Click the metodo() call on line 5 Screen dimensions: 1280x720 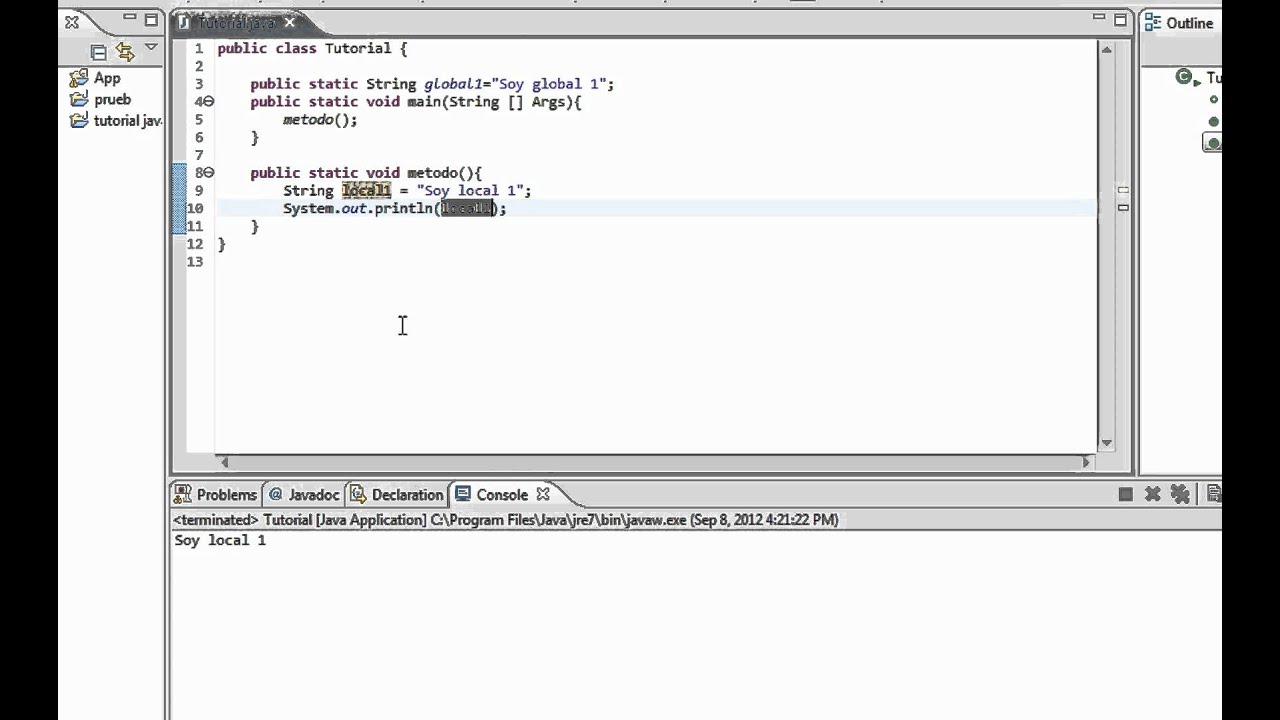[320, 119]
